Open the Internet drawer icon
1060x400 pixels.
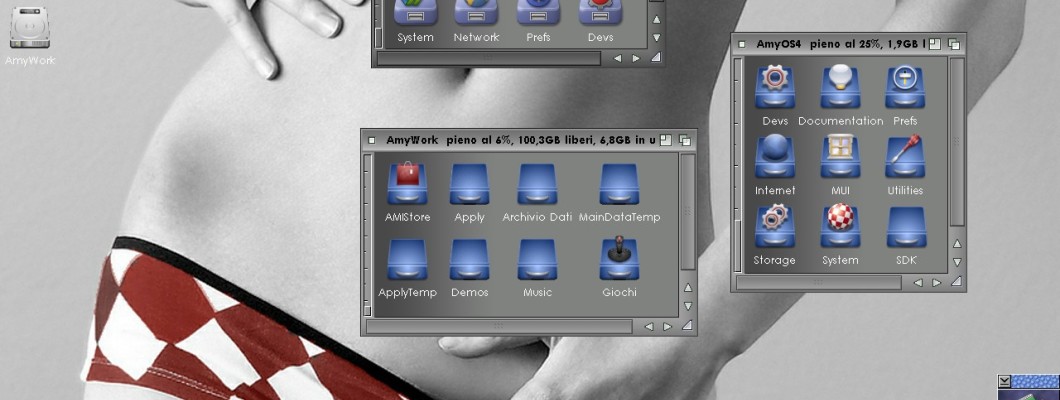point(775,157)
